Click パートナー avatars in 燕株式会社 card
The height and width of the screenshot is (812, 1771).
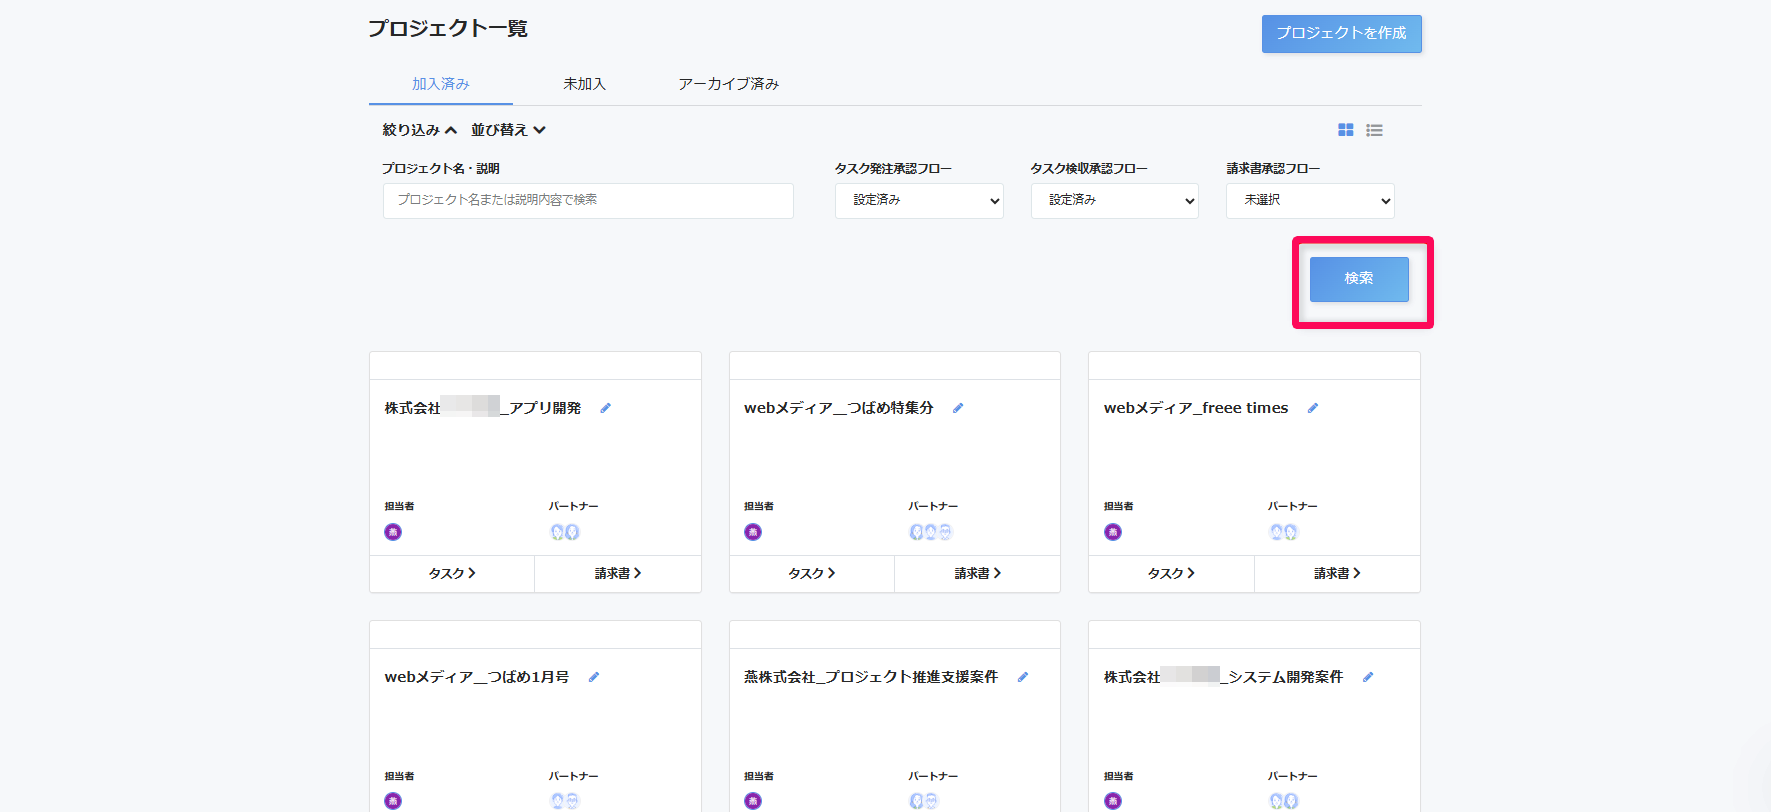pyautogui.click(x=924, y=801)
